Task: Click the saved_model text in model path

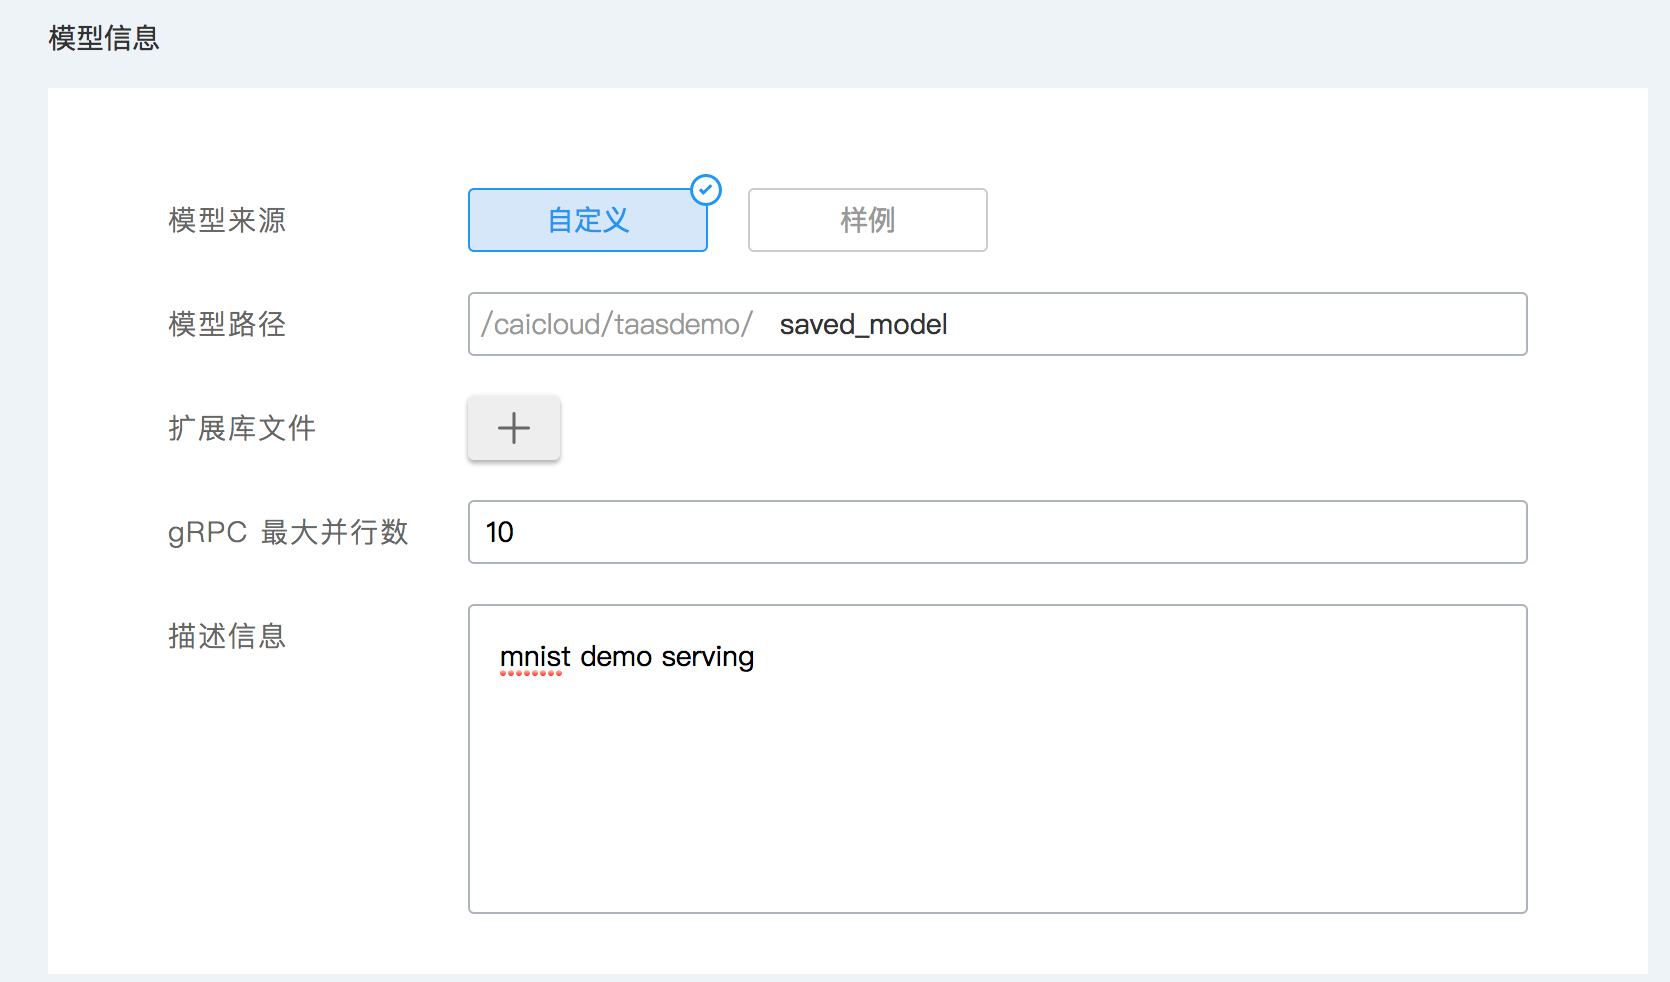Action: 863,325
